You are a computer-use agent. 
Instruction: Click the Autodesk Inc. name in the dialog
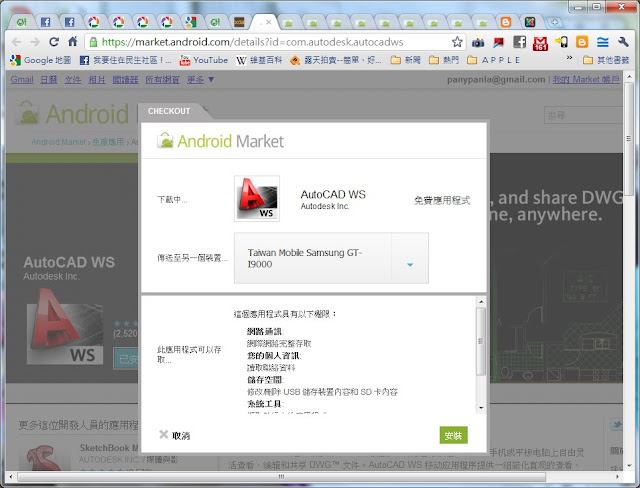[x=324, y=206]
